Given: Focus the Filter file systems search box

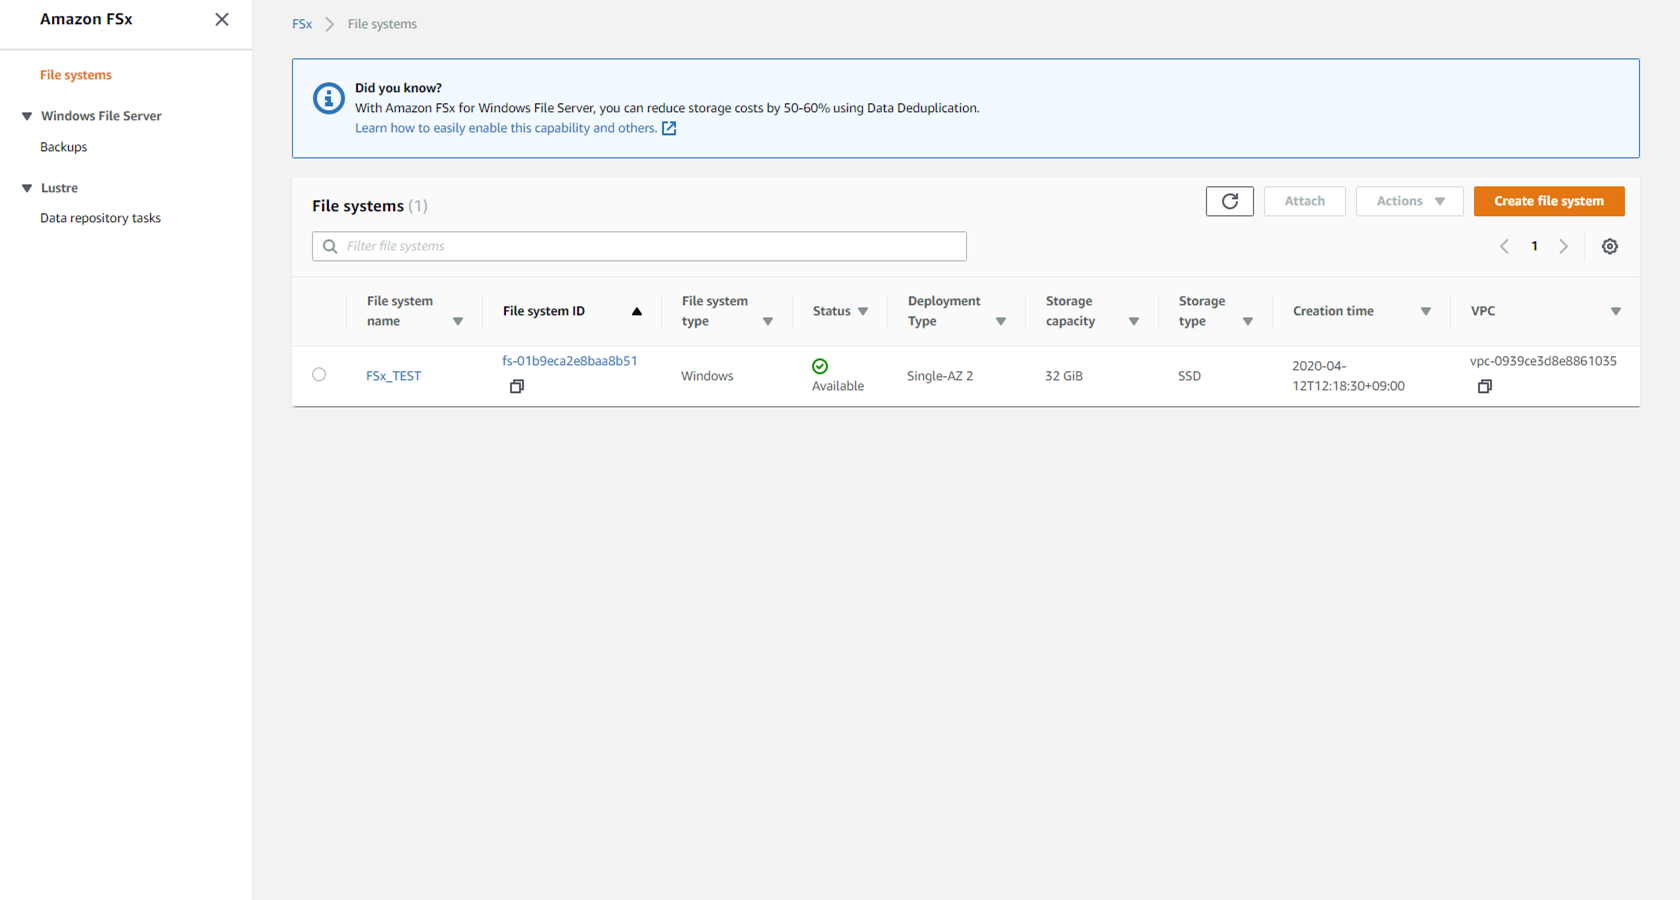Looking at the screenshot, I should [639, 246].
